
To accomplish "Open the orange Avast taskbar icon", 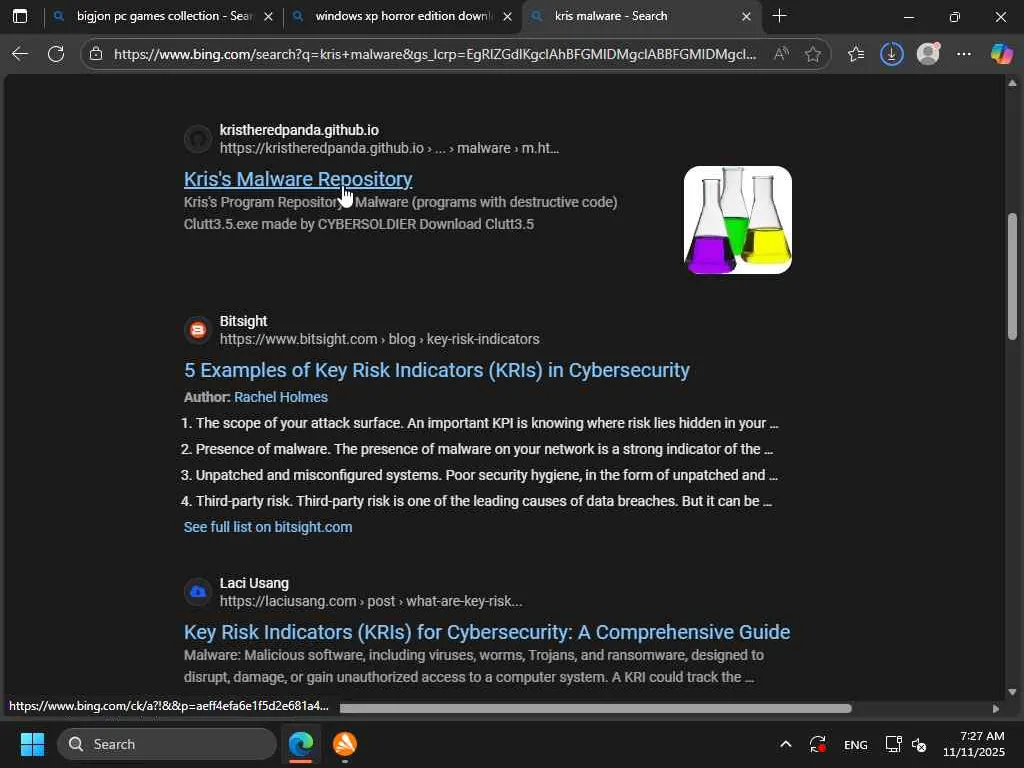I will click(345, 744).
